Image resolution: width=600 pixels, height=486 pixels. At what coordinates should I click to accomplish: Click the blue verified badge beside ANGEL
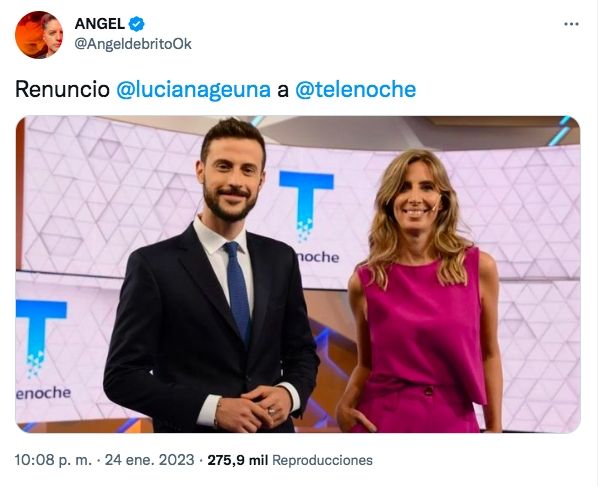point(137,24)
